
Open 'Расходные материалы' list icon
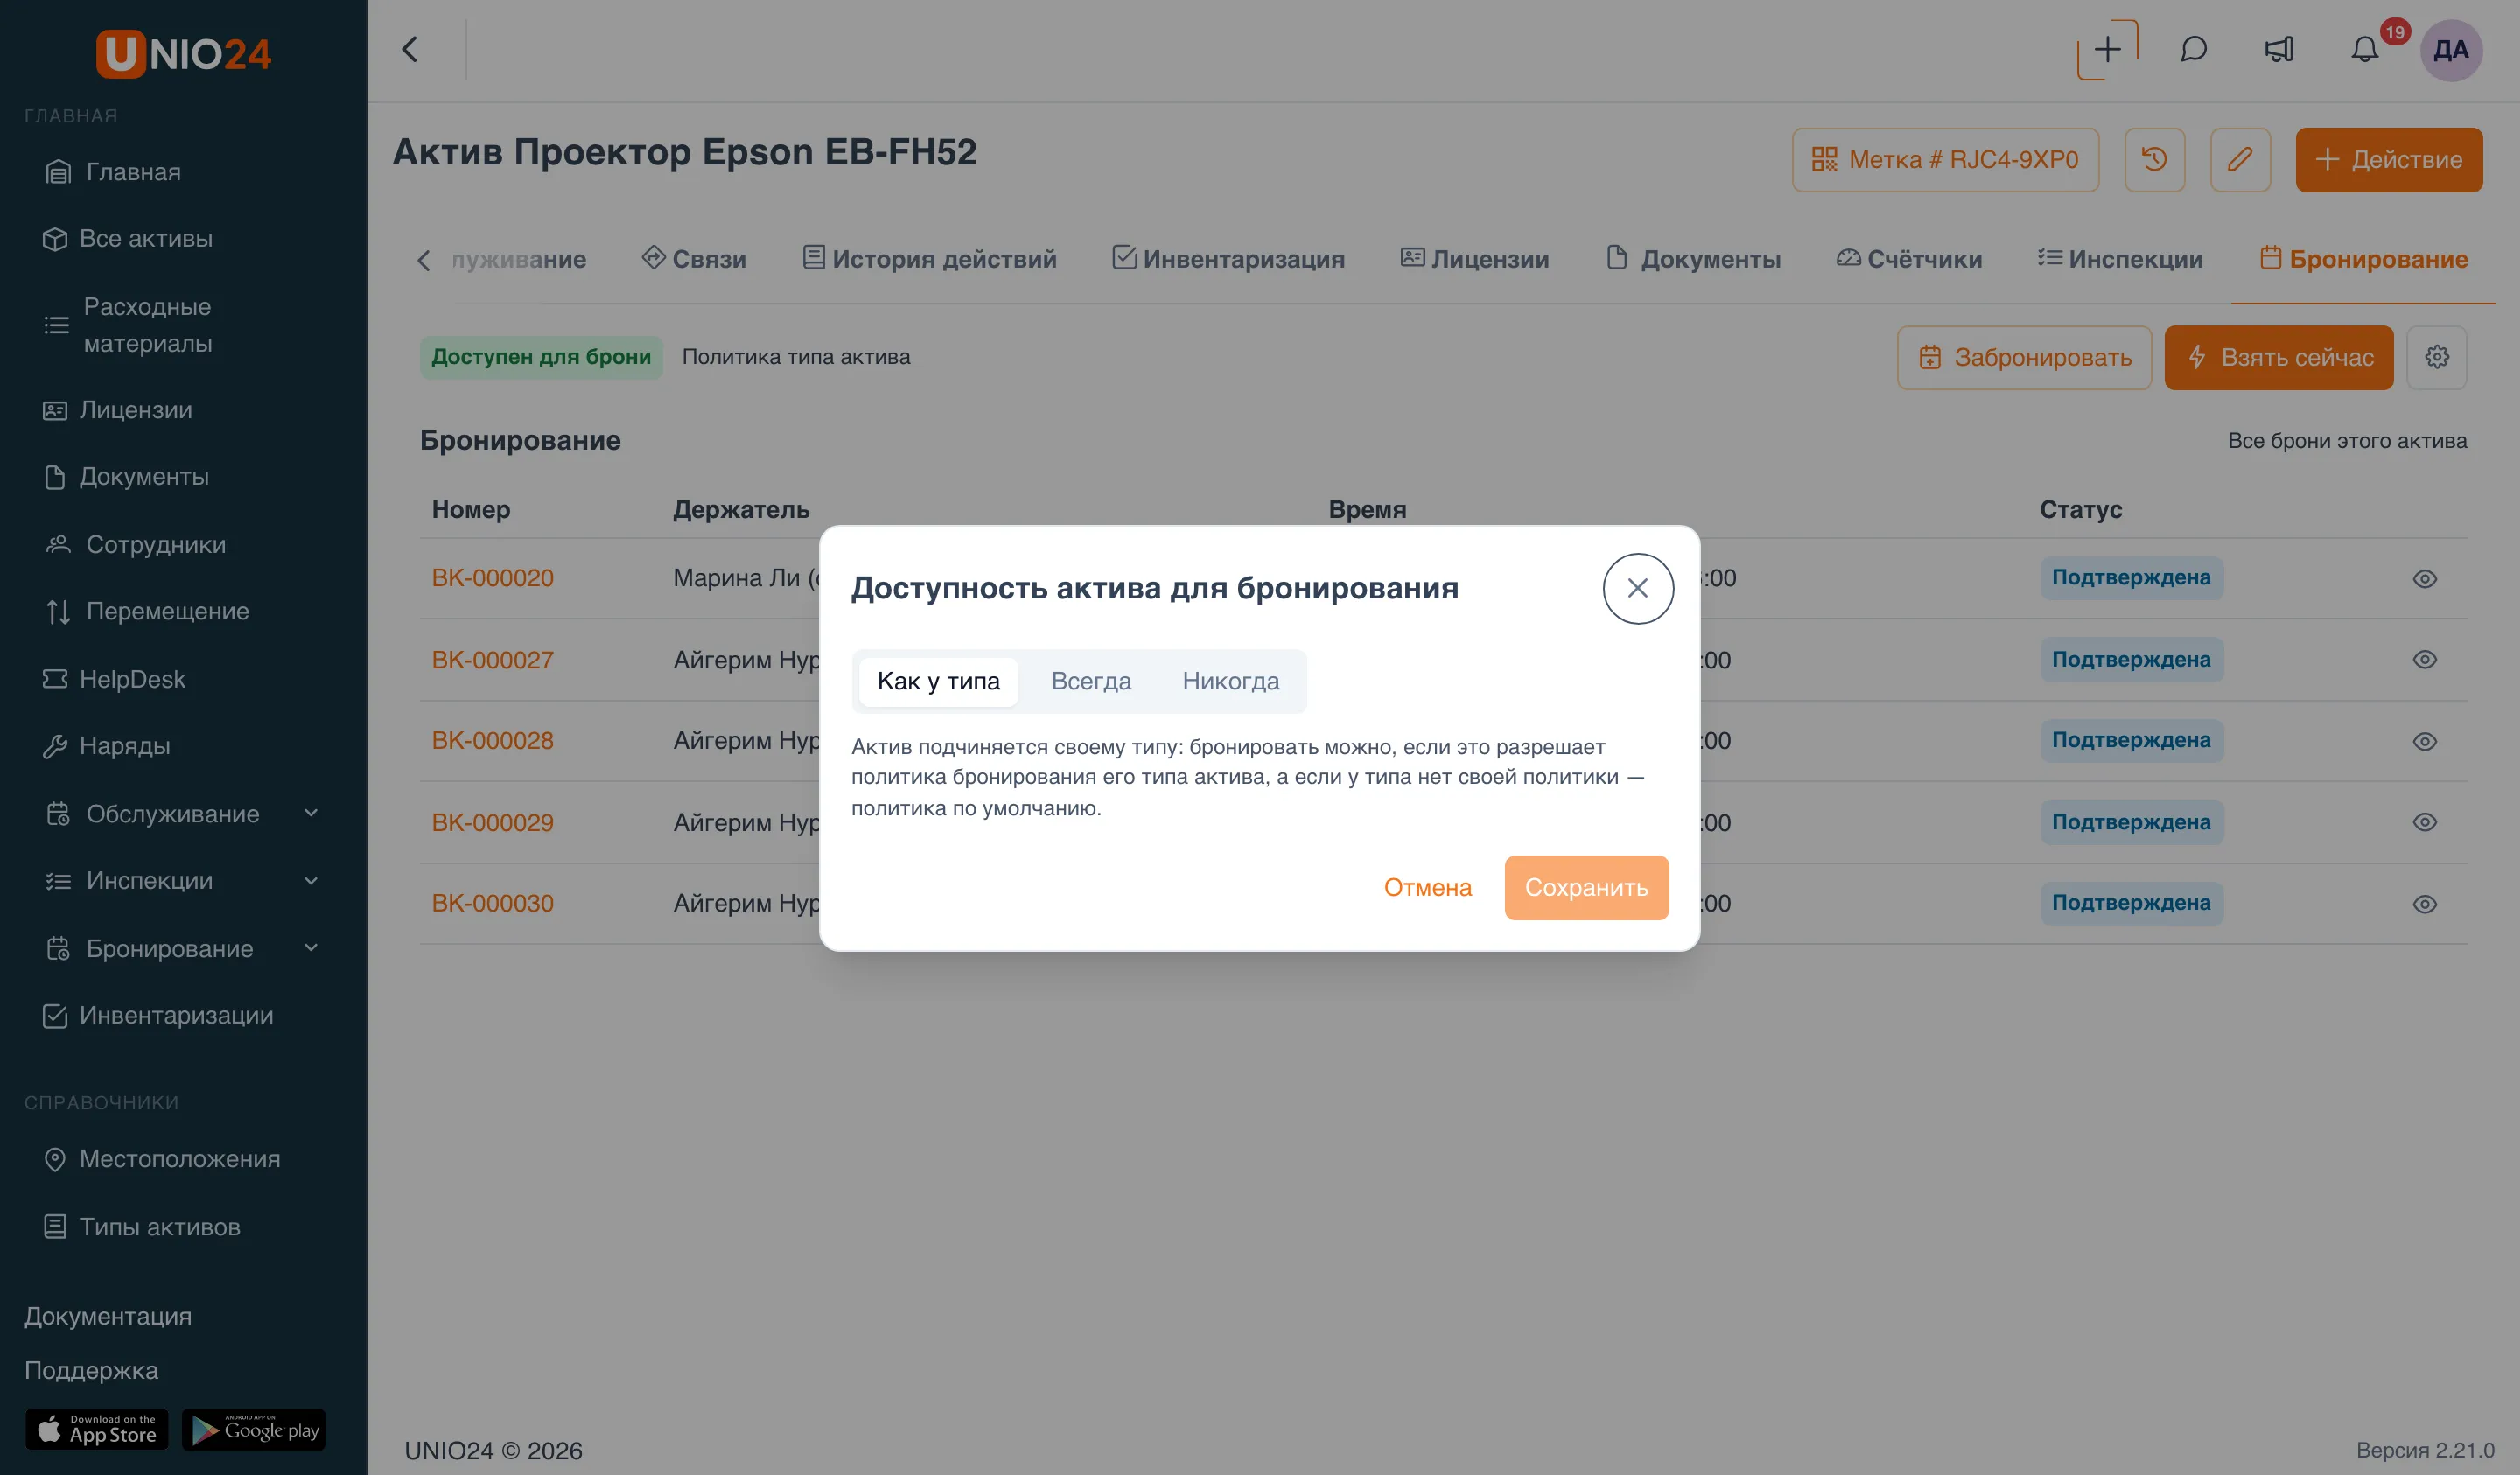[x=57, y=325]
